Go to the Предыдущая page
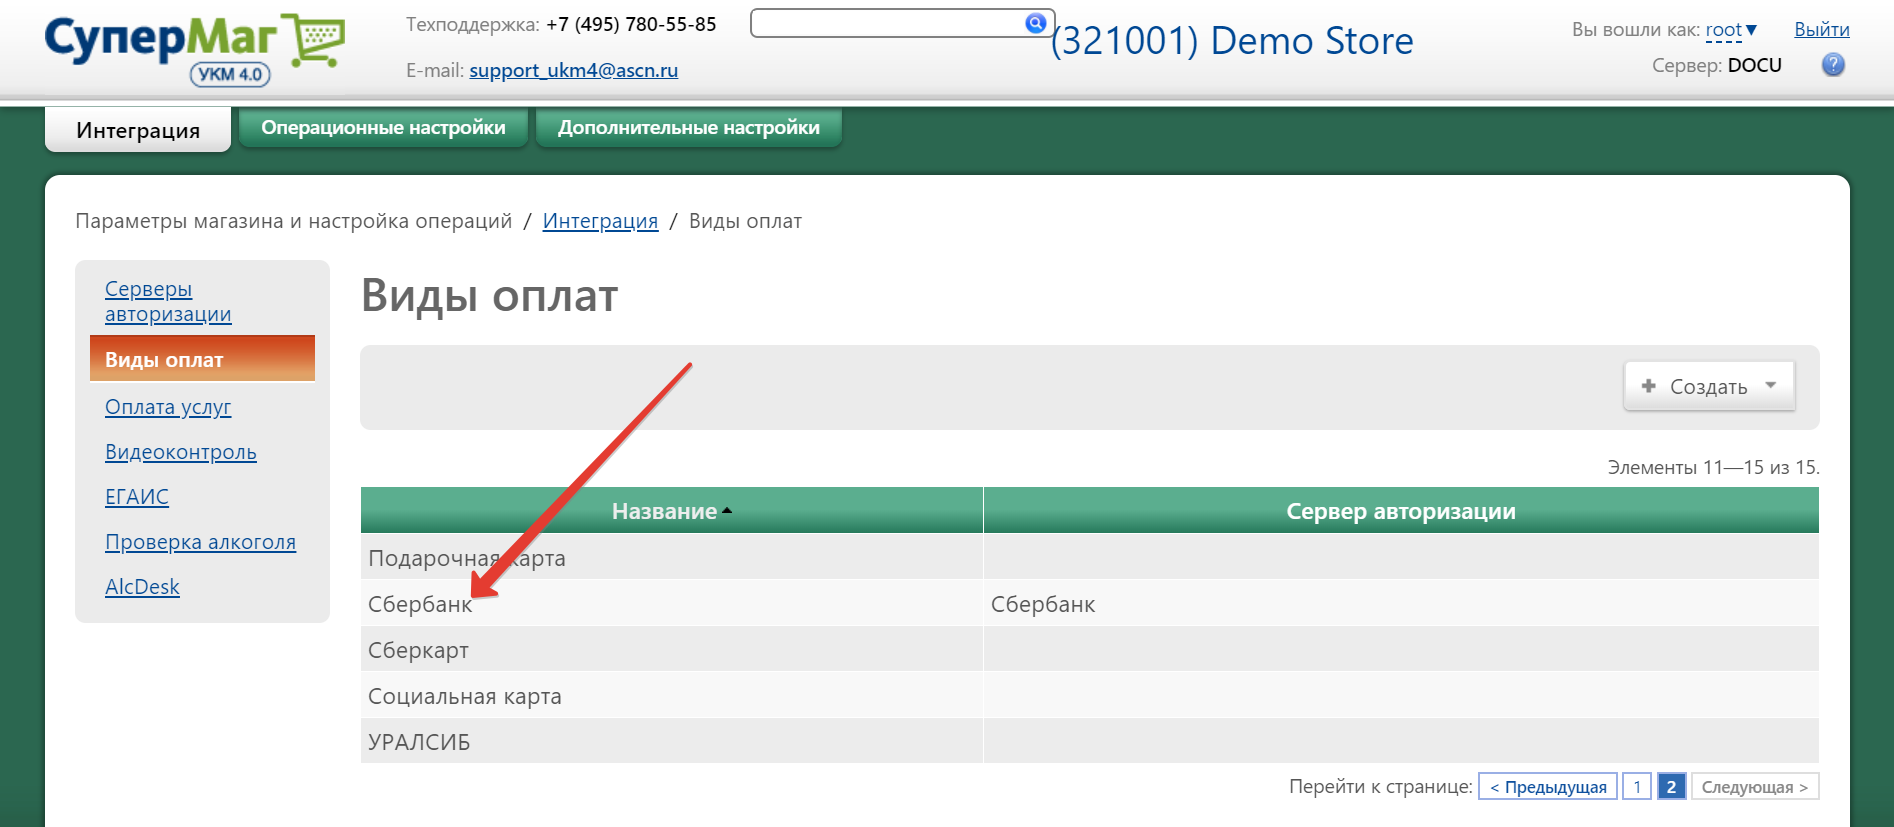This screenshot has height=827, width=1894. tap(1548, 786)
